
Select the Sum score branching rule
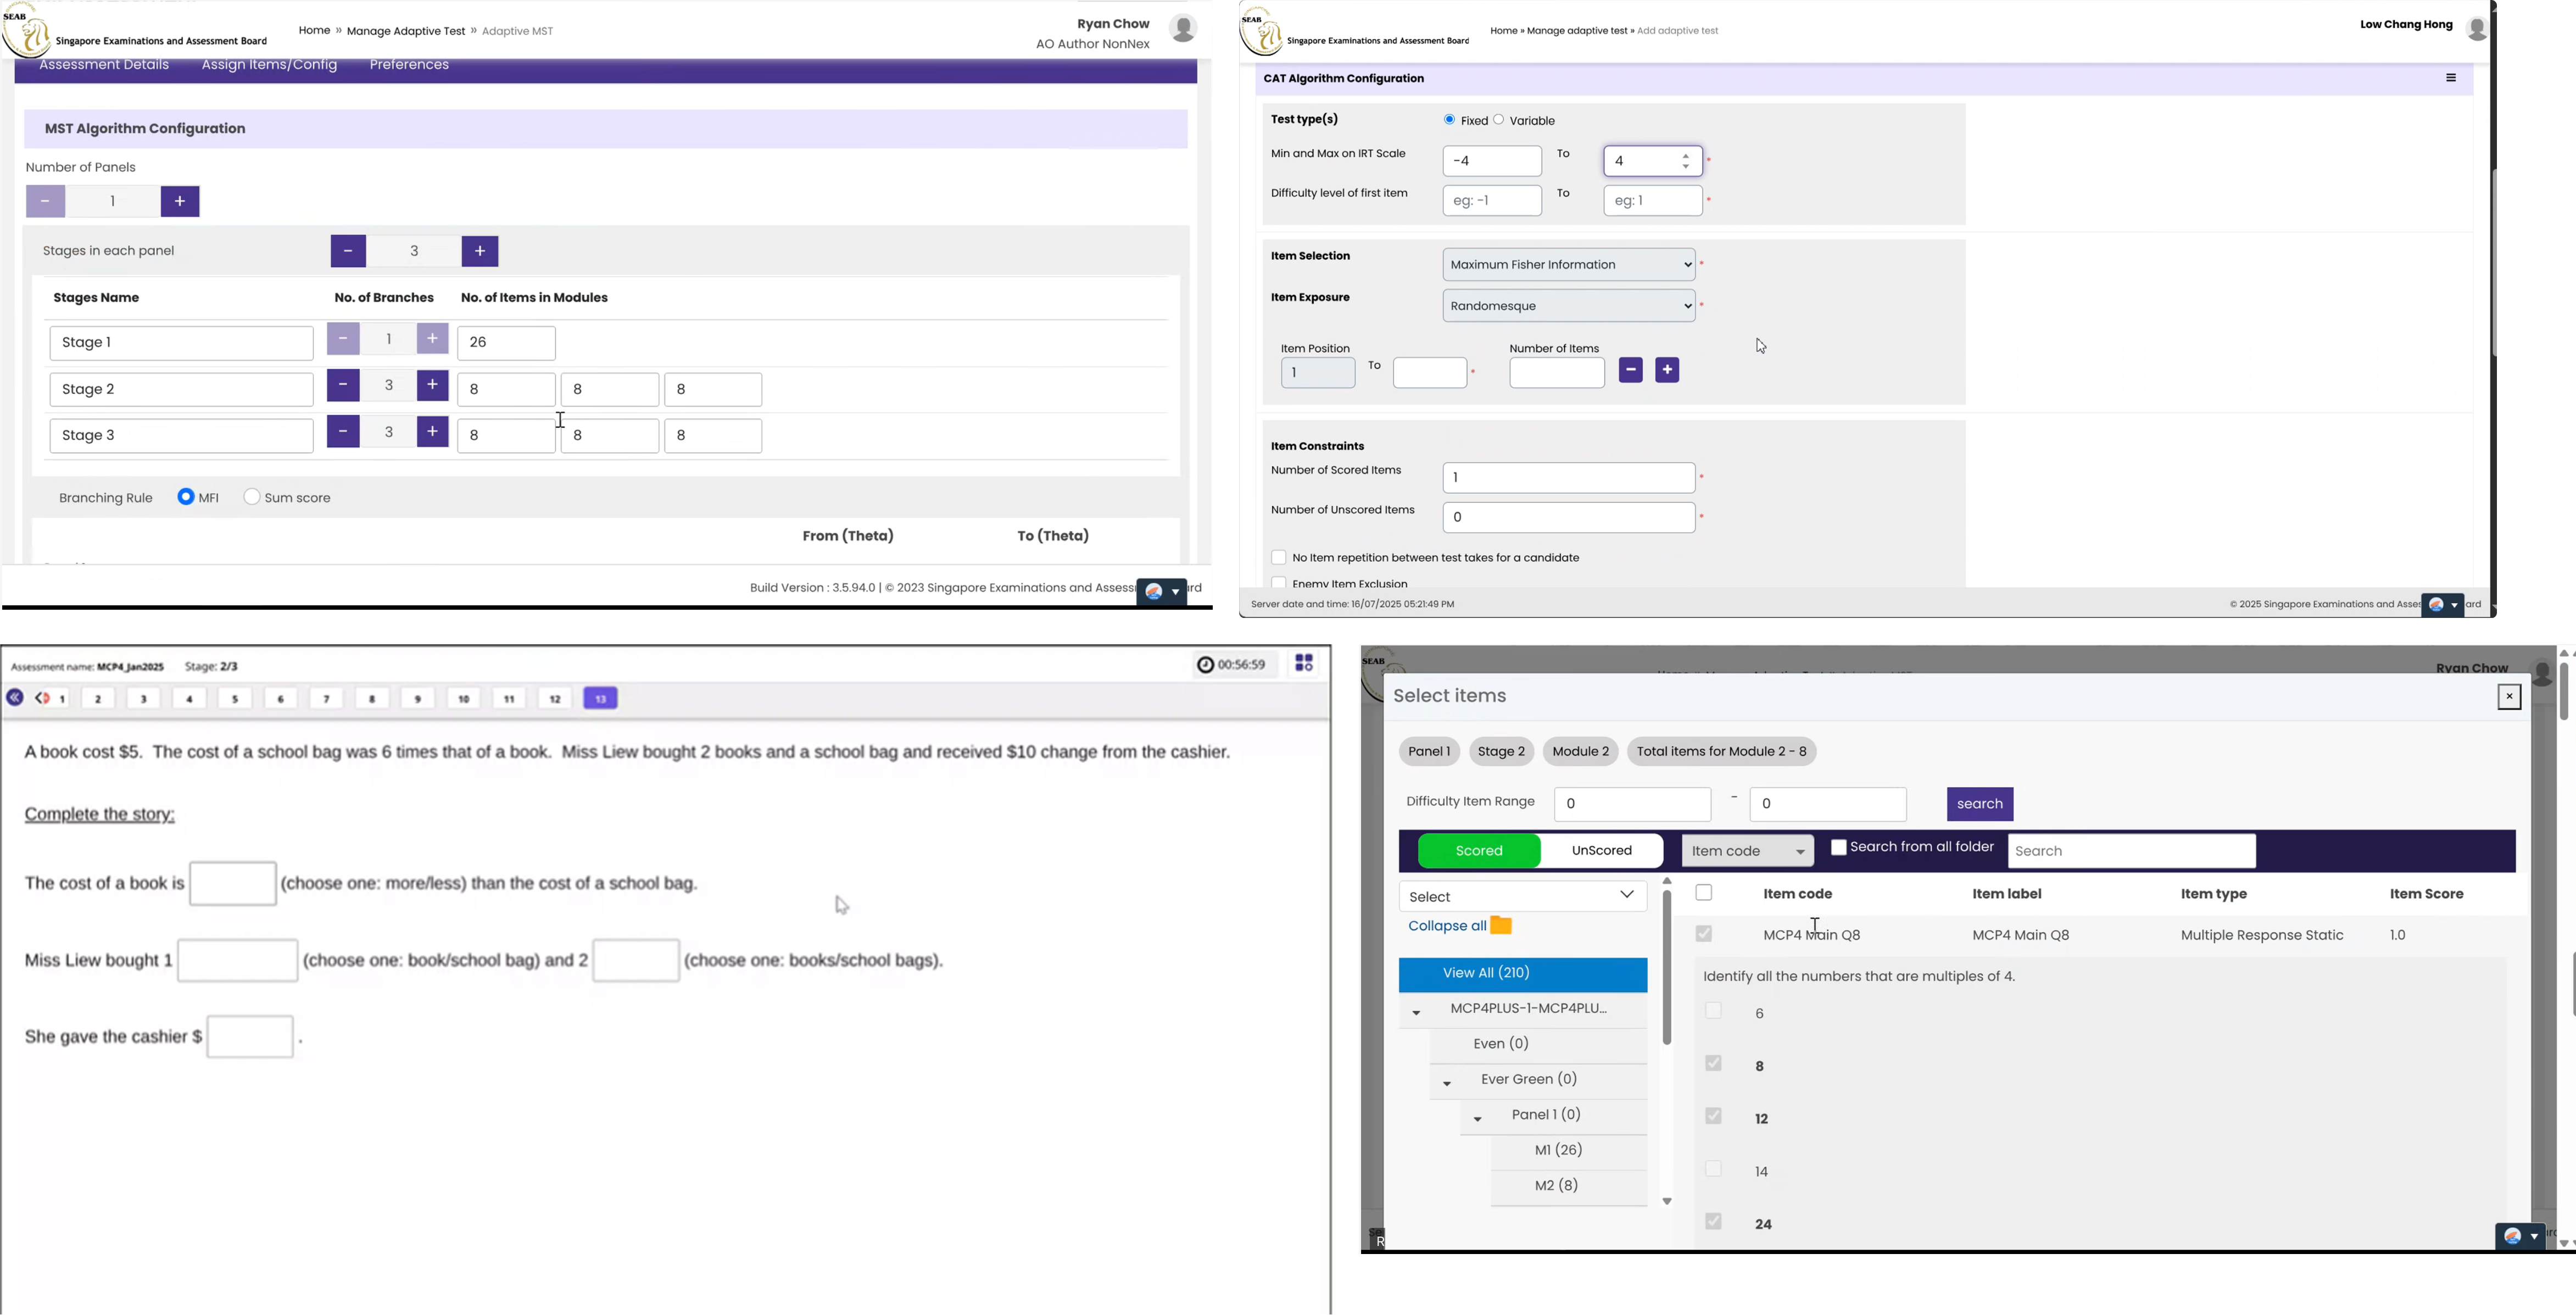click(x=253, y=497)
